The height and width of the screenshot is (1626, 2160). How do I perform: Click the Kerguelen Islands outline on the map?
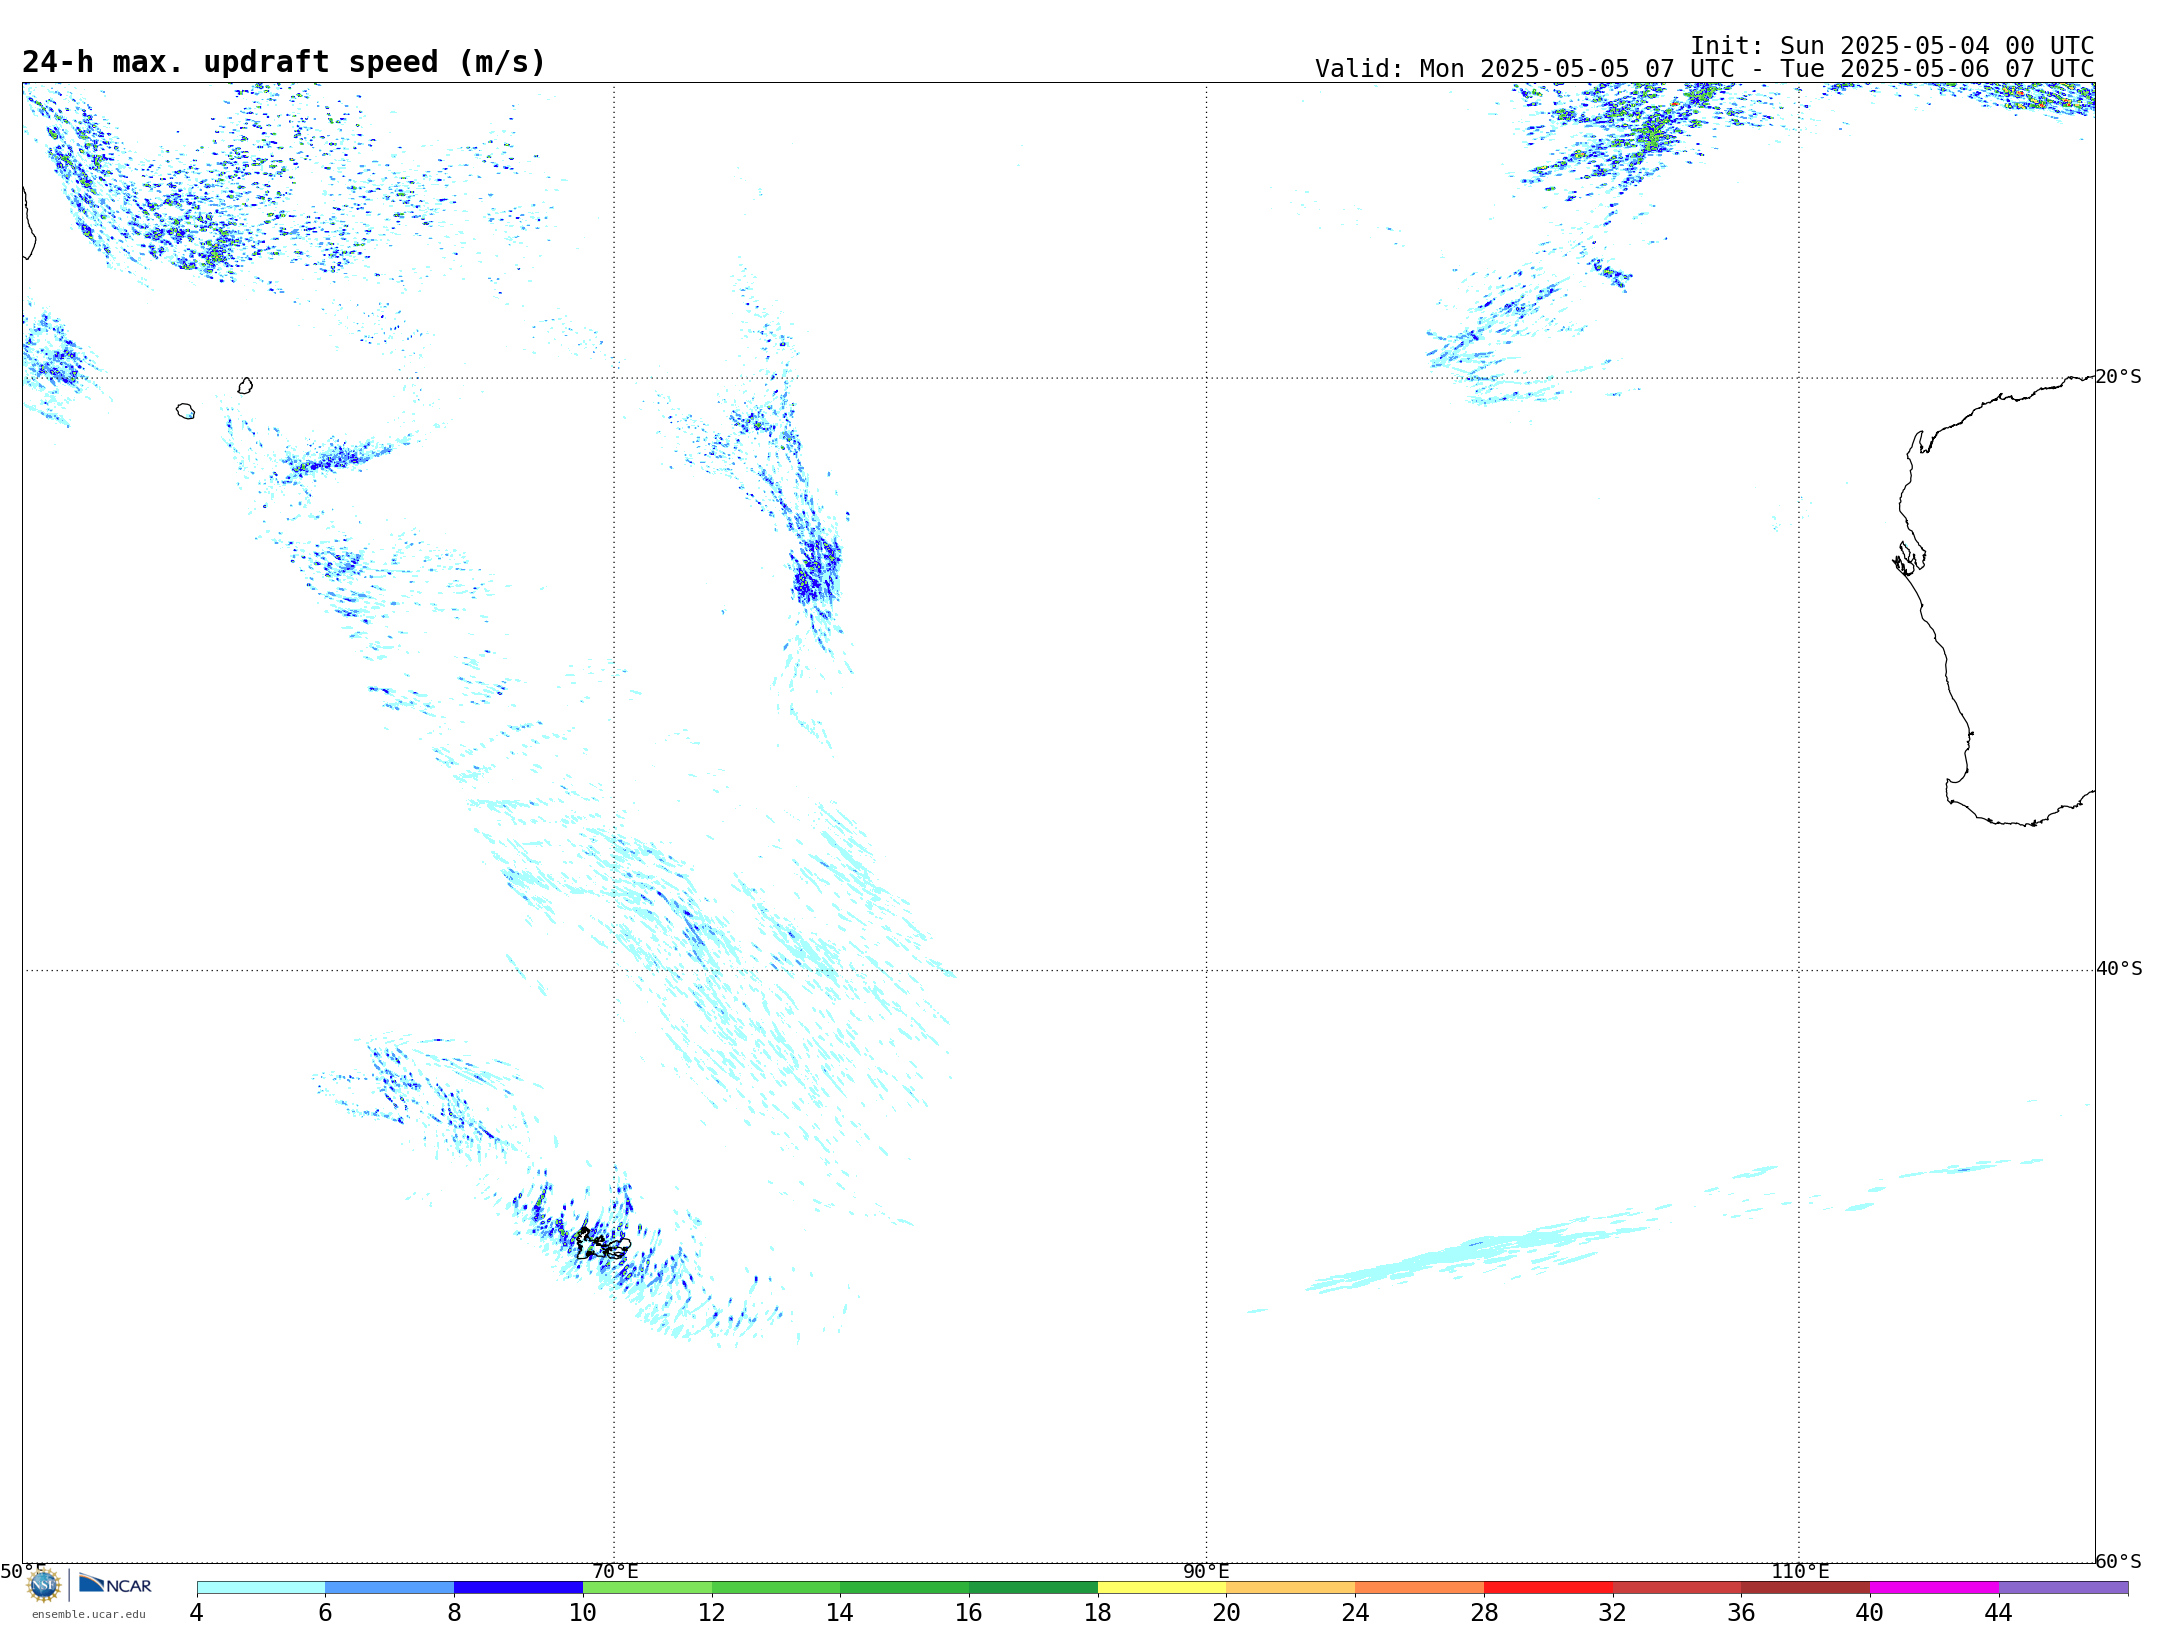coord(603,1244)
